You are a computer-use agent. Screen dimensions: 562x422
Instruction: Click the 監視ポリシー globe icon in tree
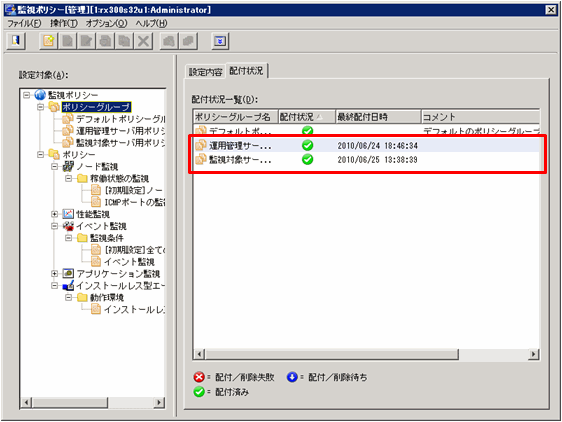[40, 95]
